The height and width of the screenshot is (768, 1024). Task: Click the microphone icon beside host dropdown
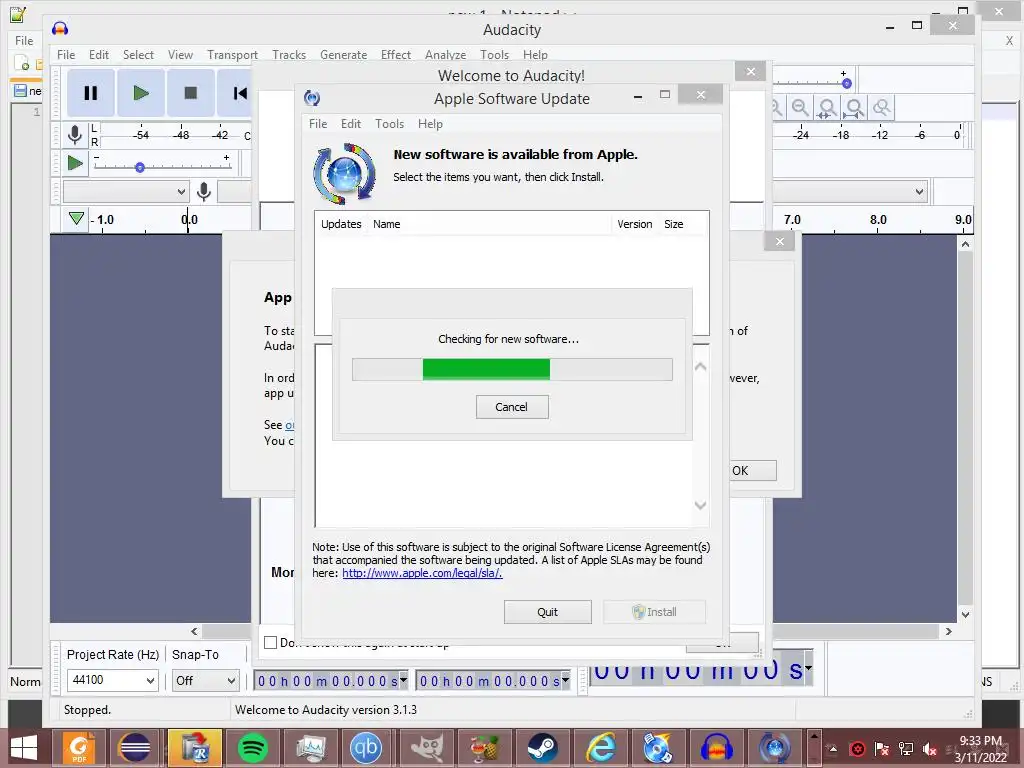[204, 191]
